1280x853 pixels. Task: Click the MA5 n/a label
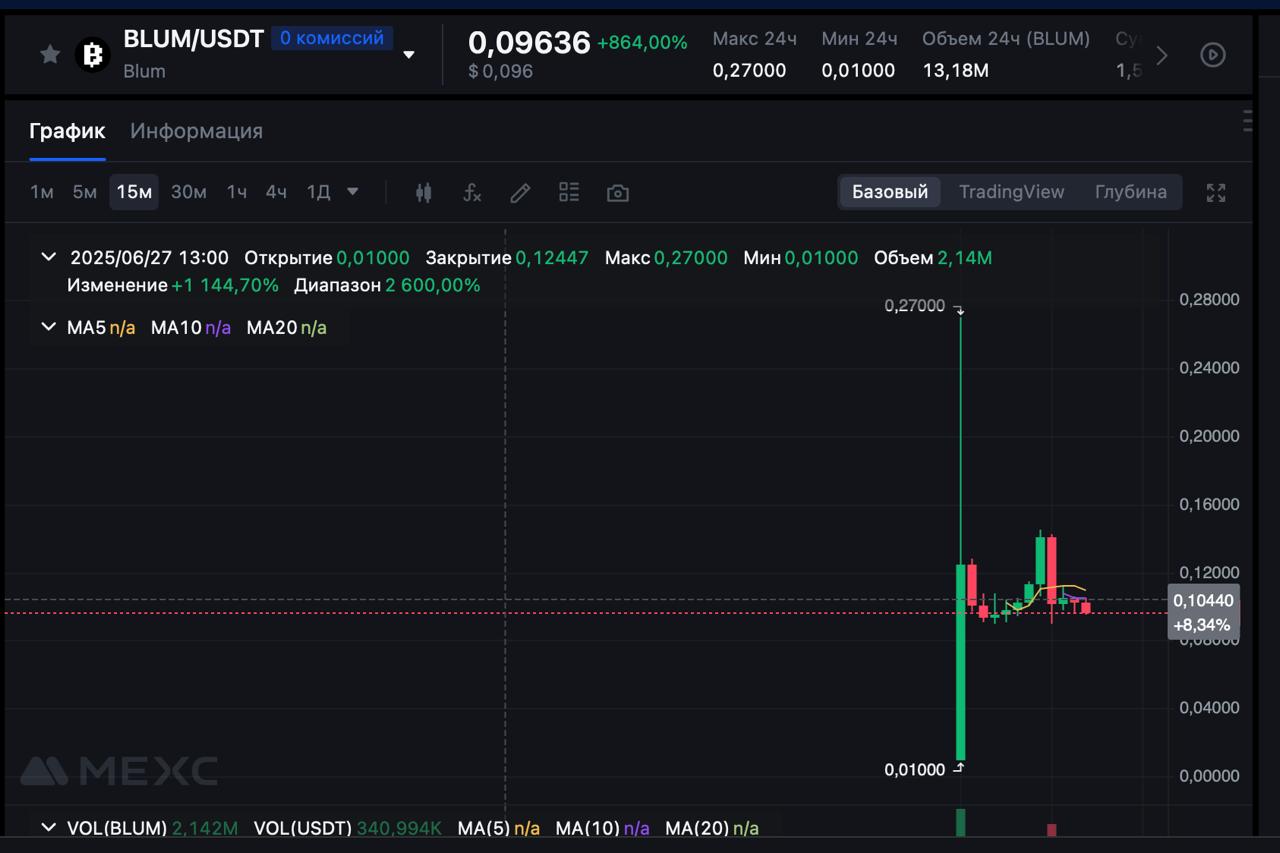(x=101, y=327)
